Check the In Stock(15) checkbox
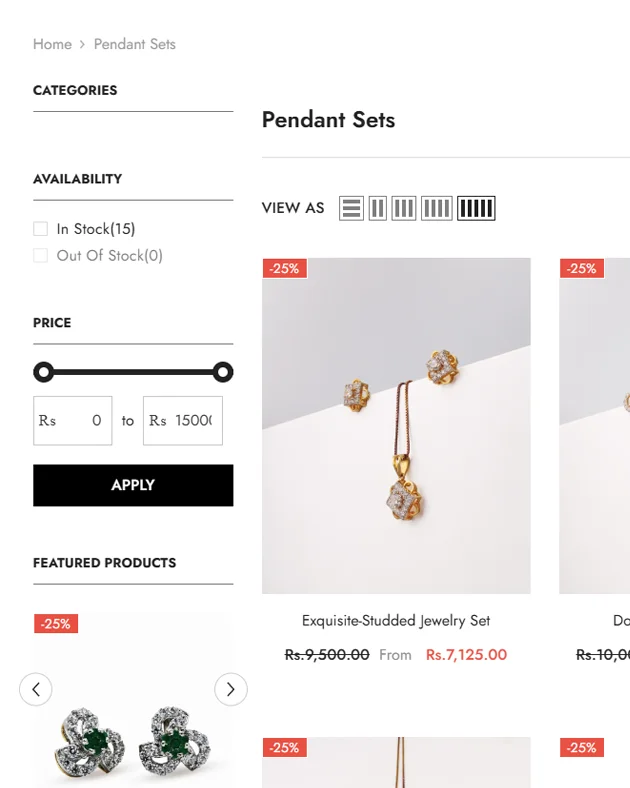 tap(41, 229)
